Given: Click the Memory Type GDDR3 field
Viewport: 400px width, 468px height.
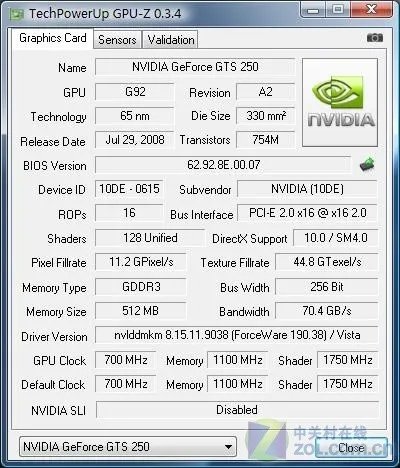Looking at the screenshot, I should [x=141, y=287].
